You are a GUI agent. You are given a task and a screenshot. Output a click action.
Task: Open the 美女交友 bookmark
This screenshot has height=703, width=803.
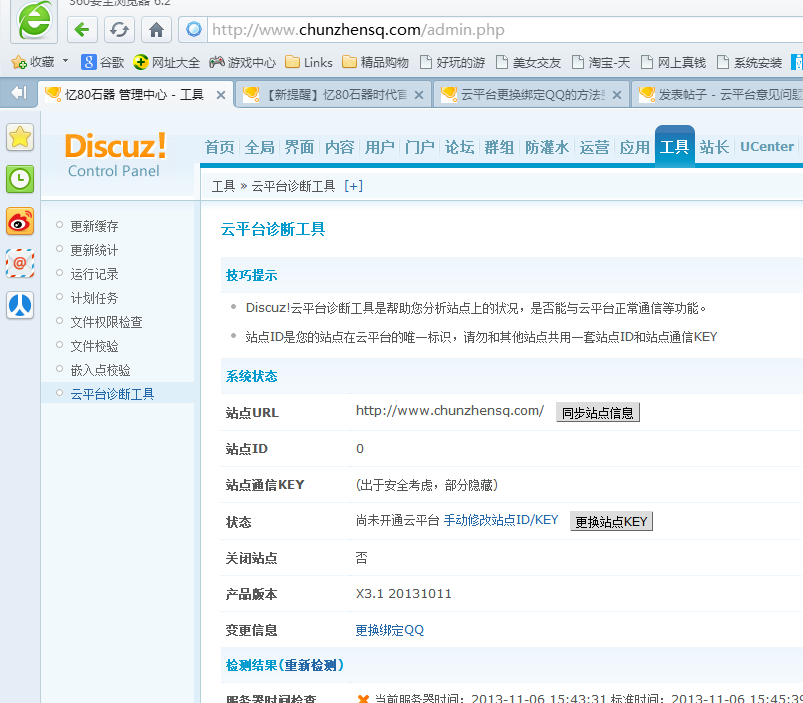click(x=529, y=62)
